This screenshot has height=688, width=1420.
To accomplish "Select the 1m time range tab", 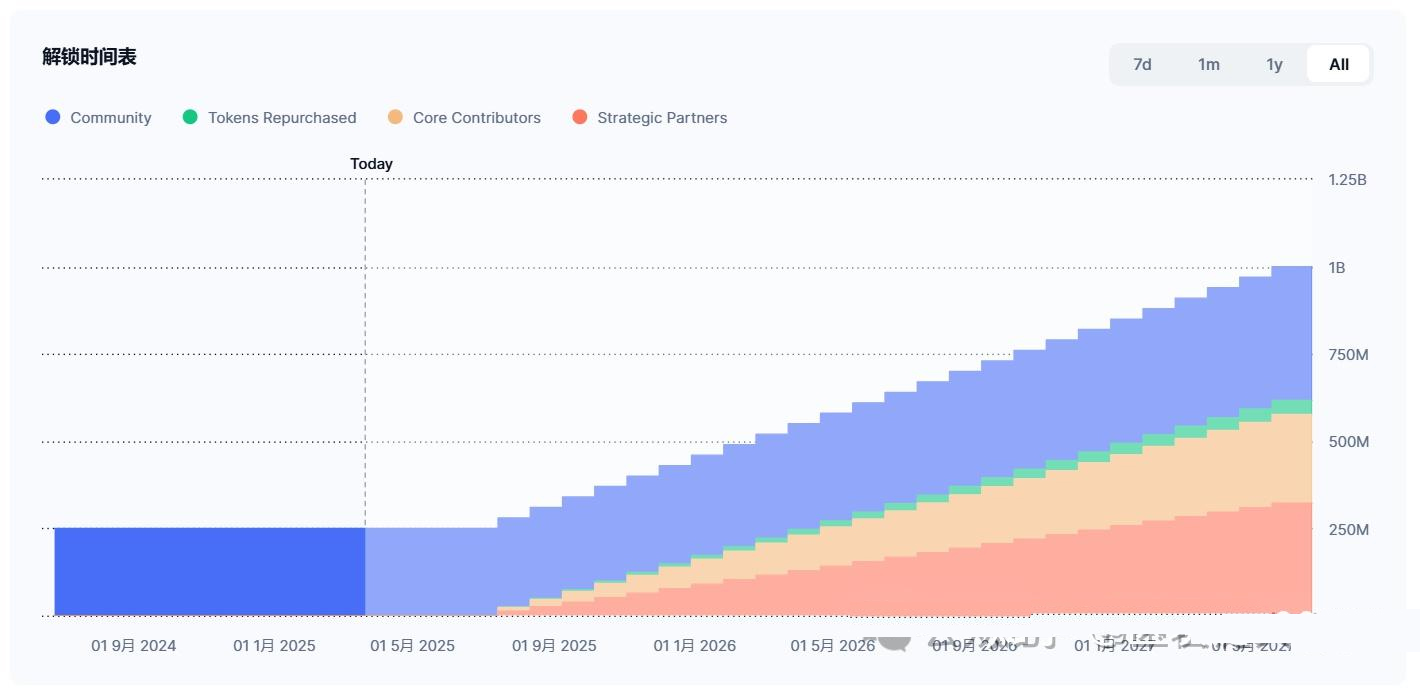I will point(1209,64).
